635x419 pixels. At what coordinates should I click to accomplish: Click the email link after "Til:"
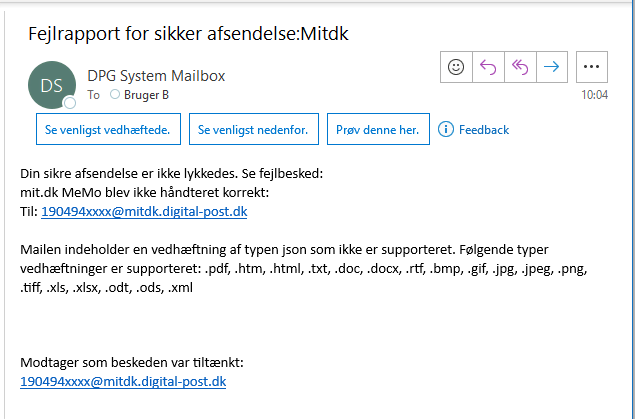coord(144,211)
